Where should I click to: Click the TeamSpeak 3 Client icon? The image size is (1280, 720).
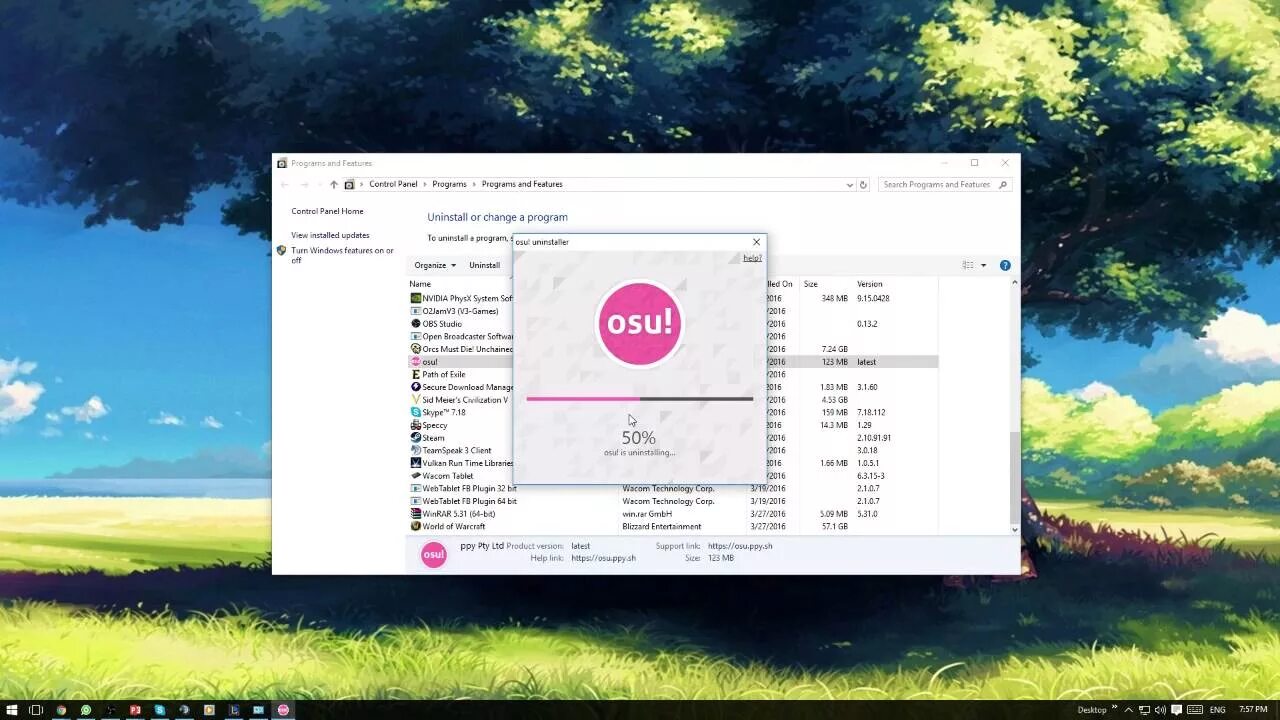pyautogui.click(x=416, y=450)
